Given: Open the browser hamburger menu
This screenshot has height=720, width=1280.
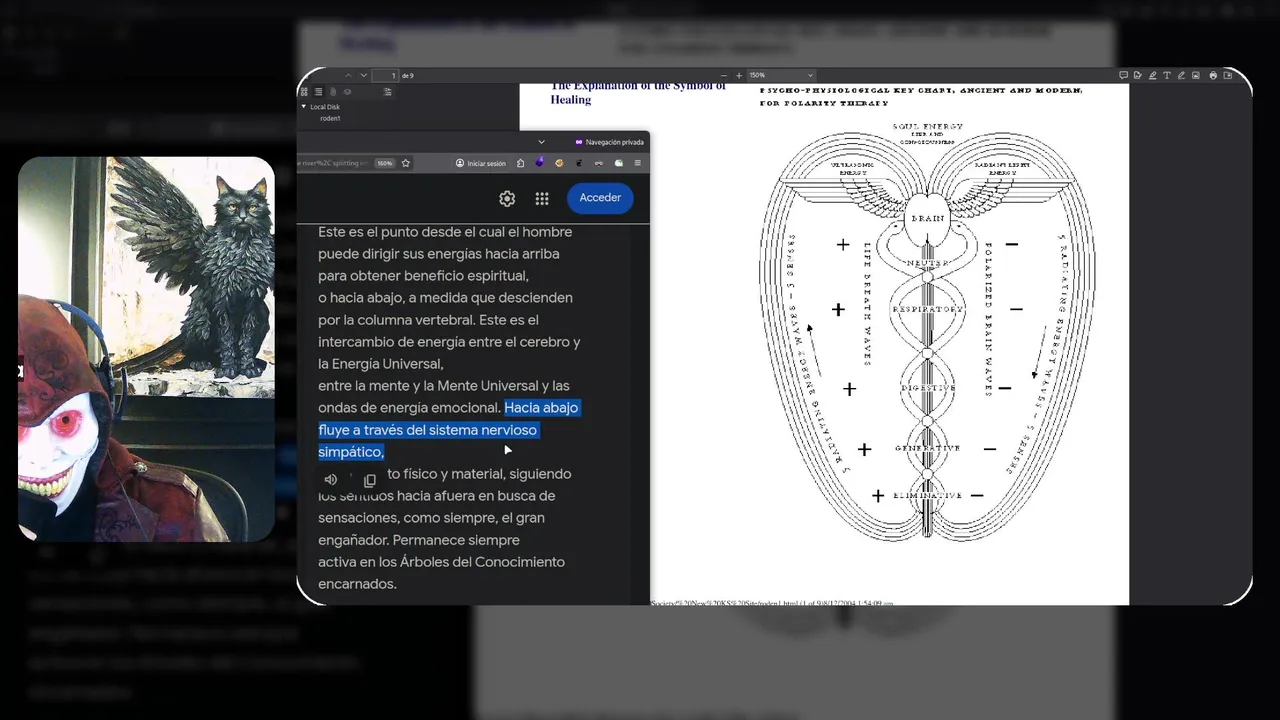Looking at the screenshot, I should click(637, 163).
